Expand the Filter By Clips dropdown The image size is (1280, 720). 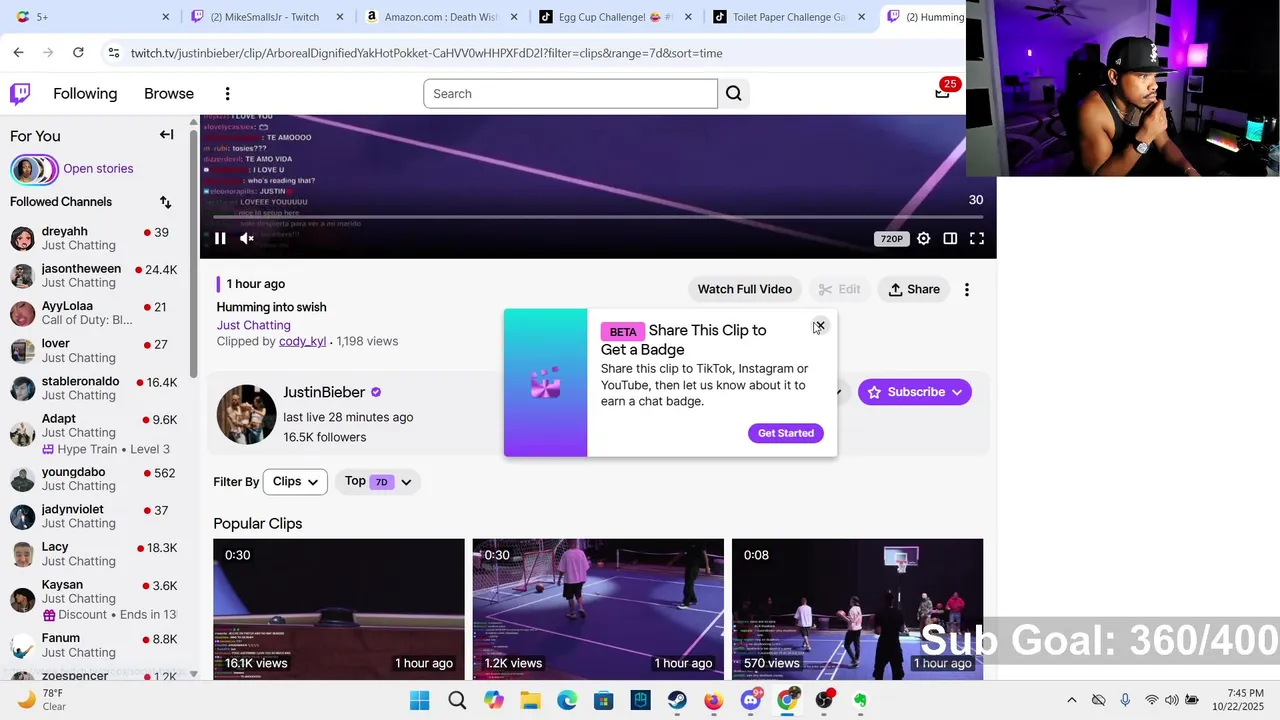pyautogui.click(x=295, y=482)
